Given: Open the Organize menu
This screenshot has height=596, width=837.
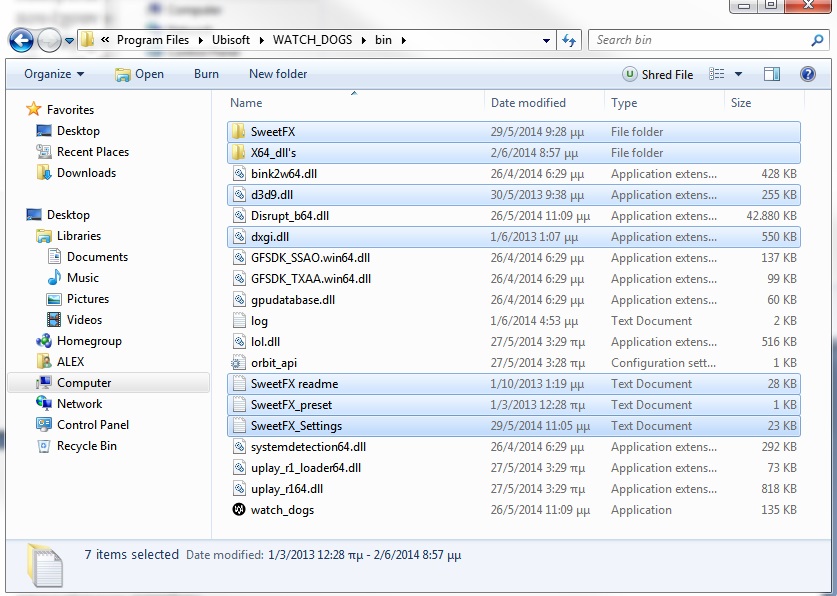Looking at the screenshot, I should 54,74.
